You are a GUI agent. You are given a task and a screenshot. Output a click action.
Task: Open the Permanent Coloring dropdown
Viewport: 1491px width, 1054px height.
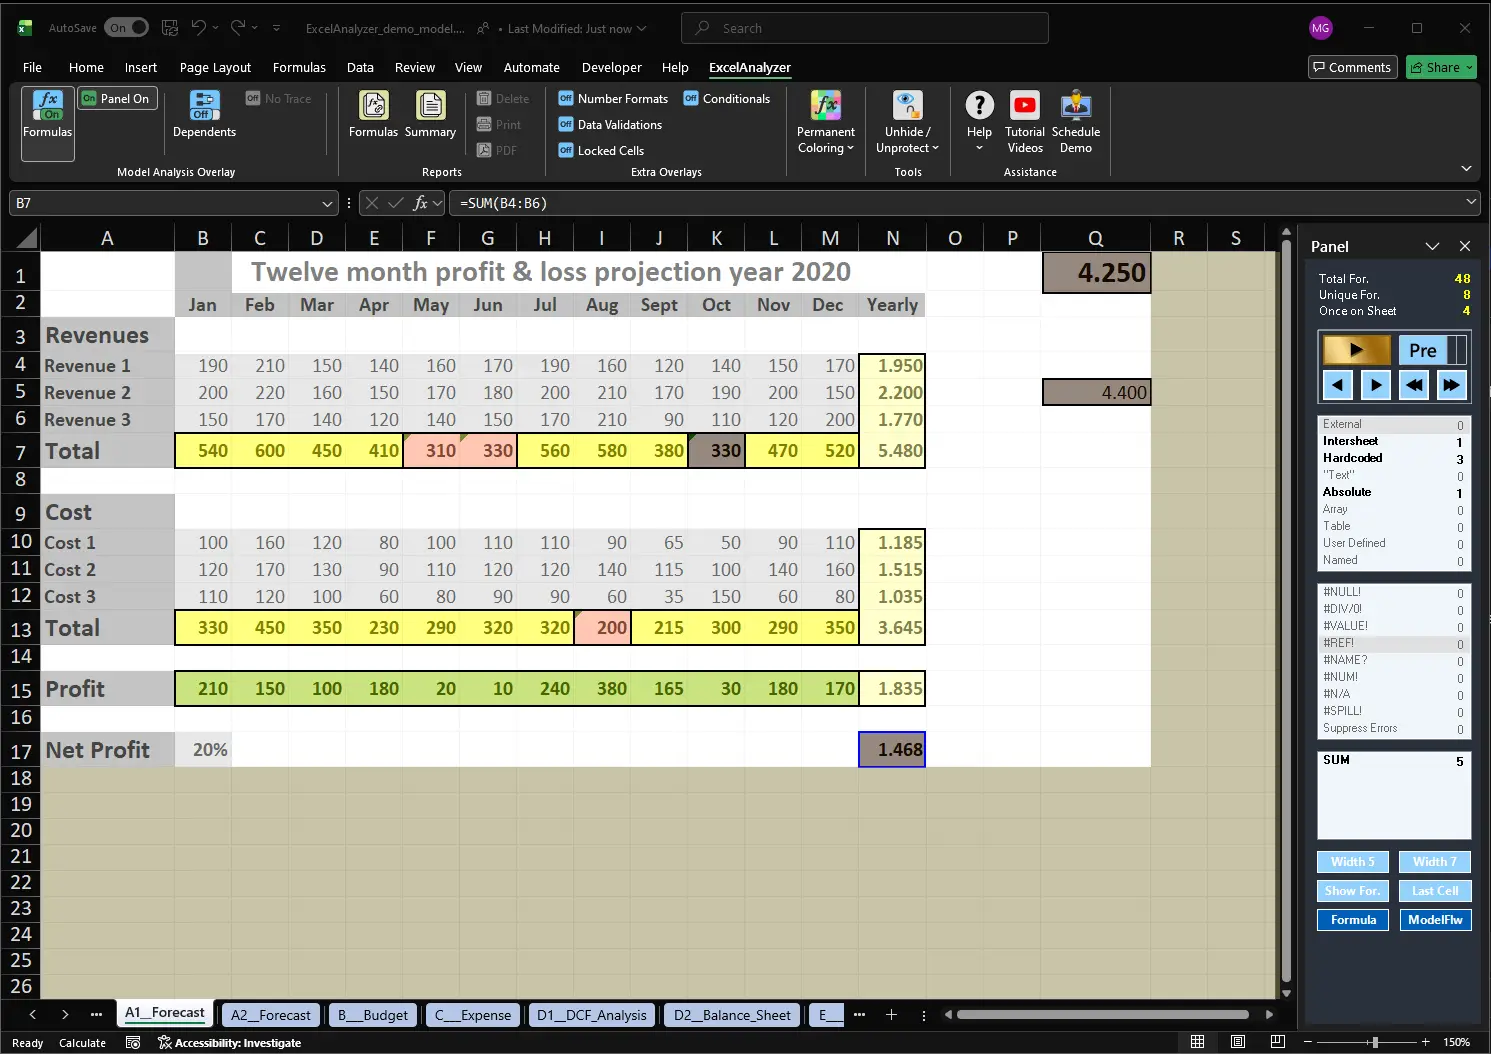pyautogui.click(x=825, y=122)
